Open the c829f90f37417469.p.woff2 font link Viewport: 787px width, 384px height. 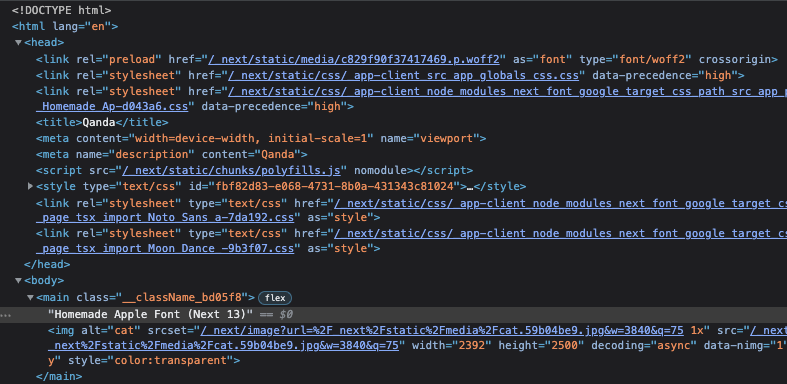[x=354, y=60]
